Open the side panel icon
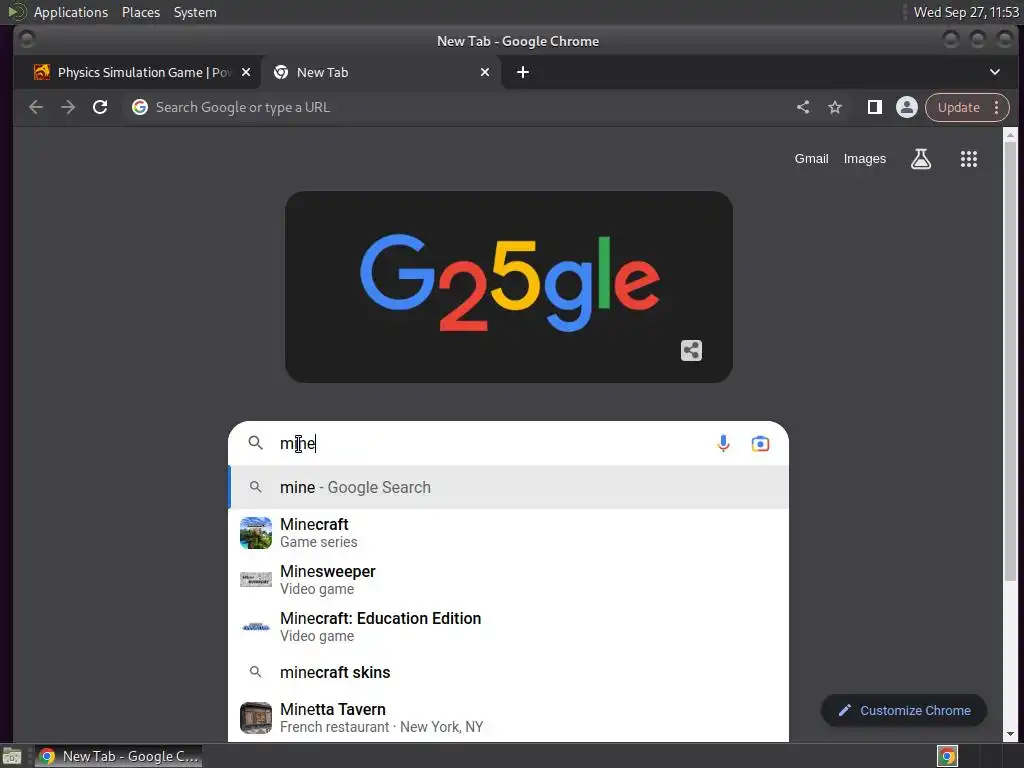This screenshot has width=1024, height=768. click(x=874, y=107)
